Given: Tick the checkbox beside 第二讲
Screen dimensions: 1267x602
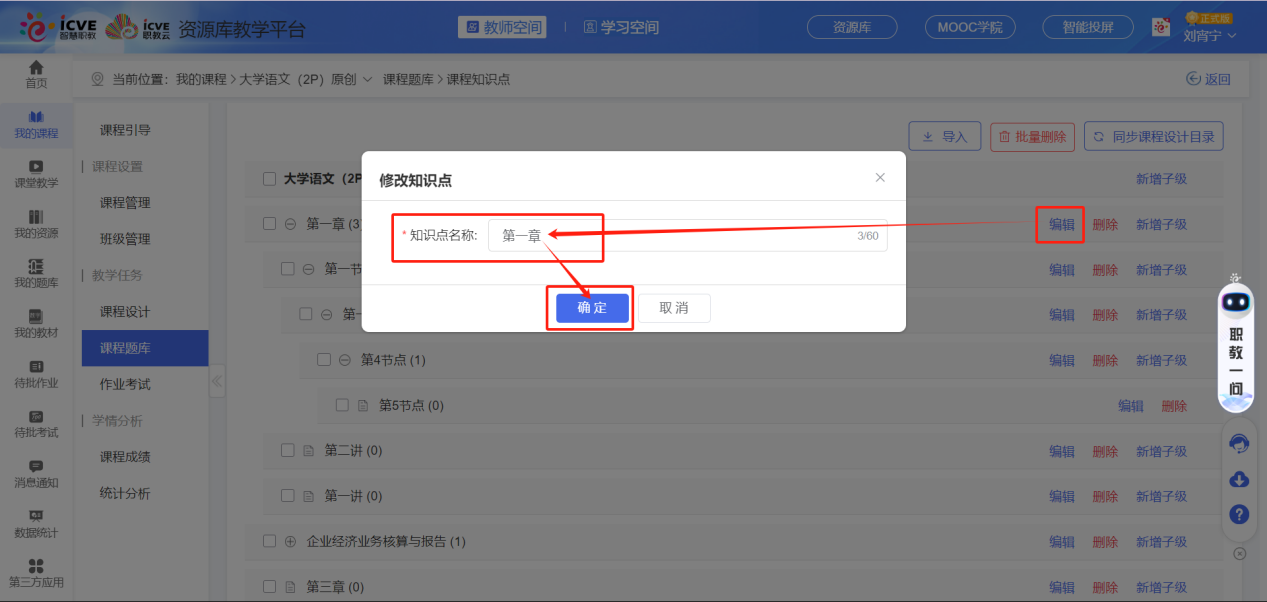Looking at the screenshot, I should pos(287,450).
